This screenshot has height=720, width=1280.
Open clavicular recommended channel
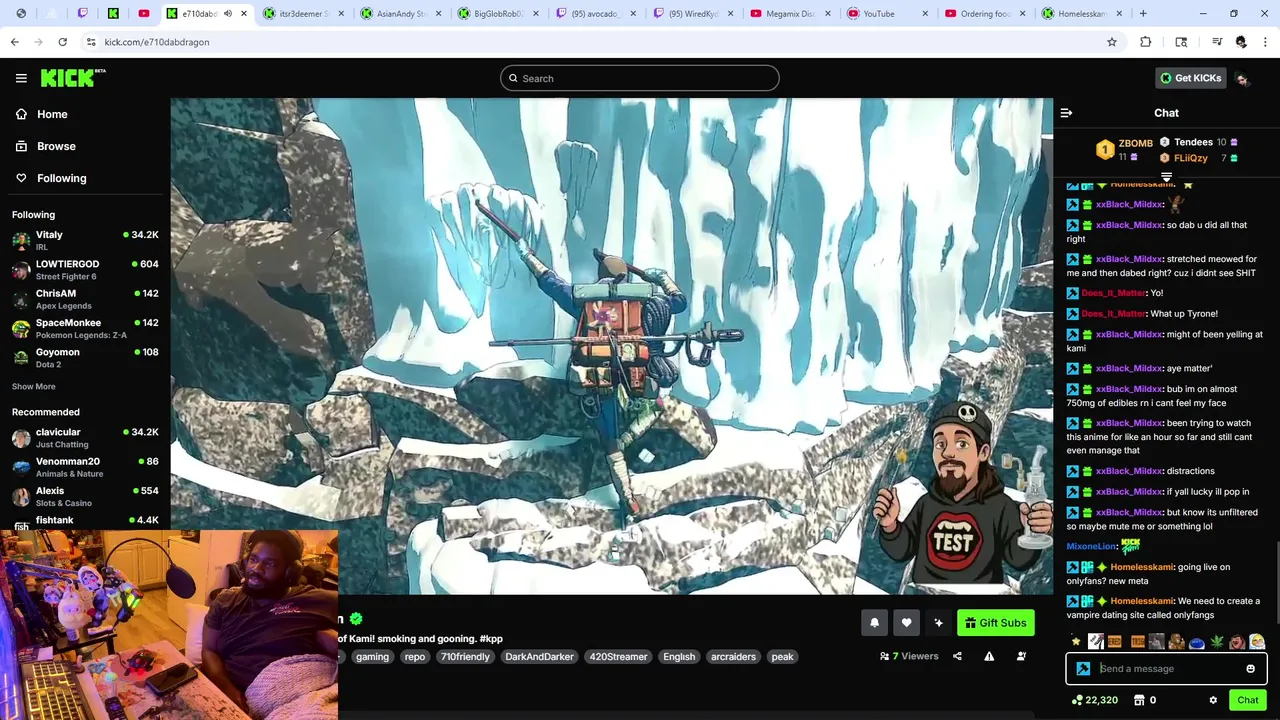click(x=85, y=438)
